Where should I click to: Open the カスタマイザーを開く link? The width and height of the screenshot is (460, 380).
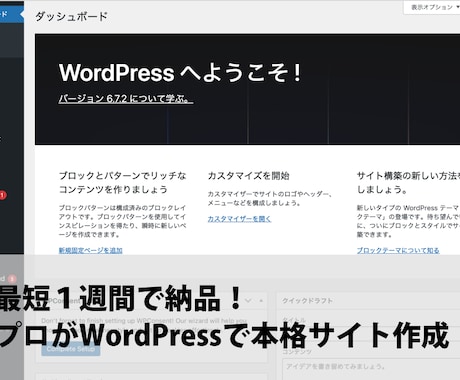239,219
